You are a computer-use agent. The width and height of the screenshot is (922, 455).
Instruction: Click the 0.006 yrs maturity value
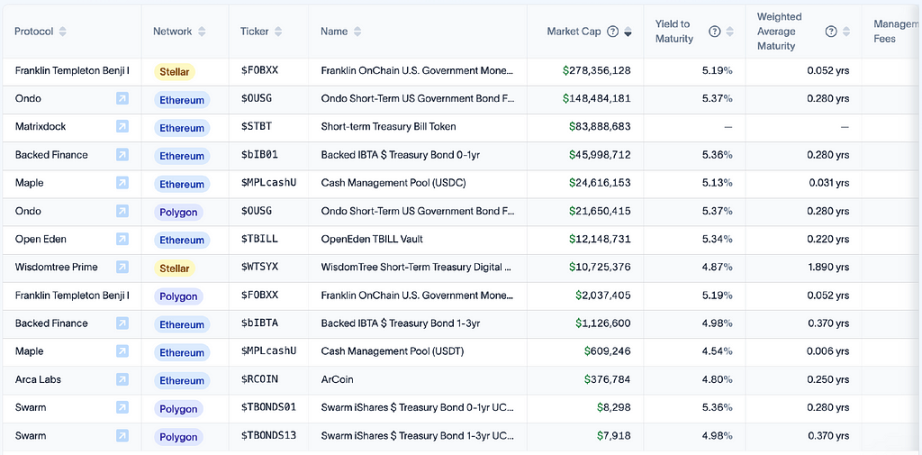tap(828, 351)
